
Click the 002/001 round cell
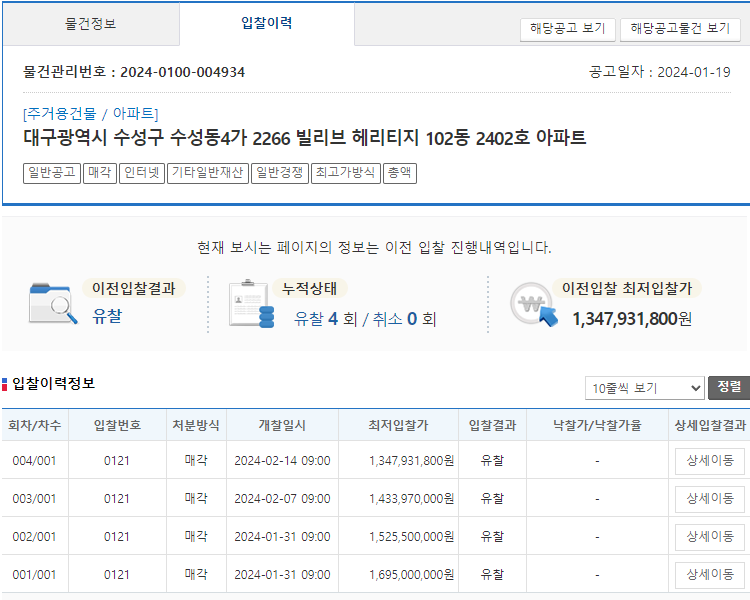(x=34, y=537)
